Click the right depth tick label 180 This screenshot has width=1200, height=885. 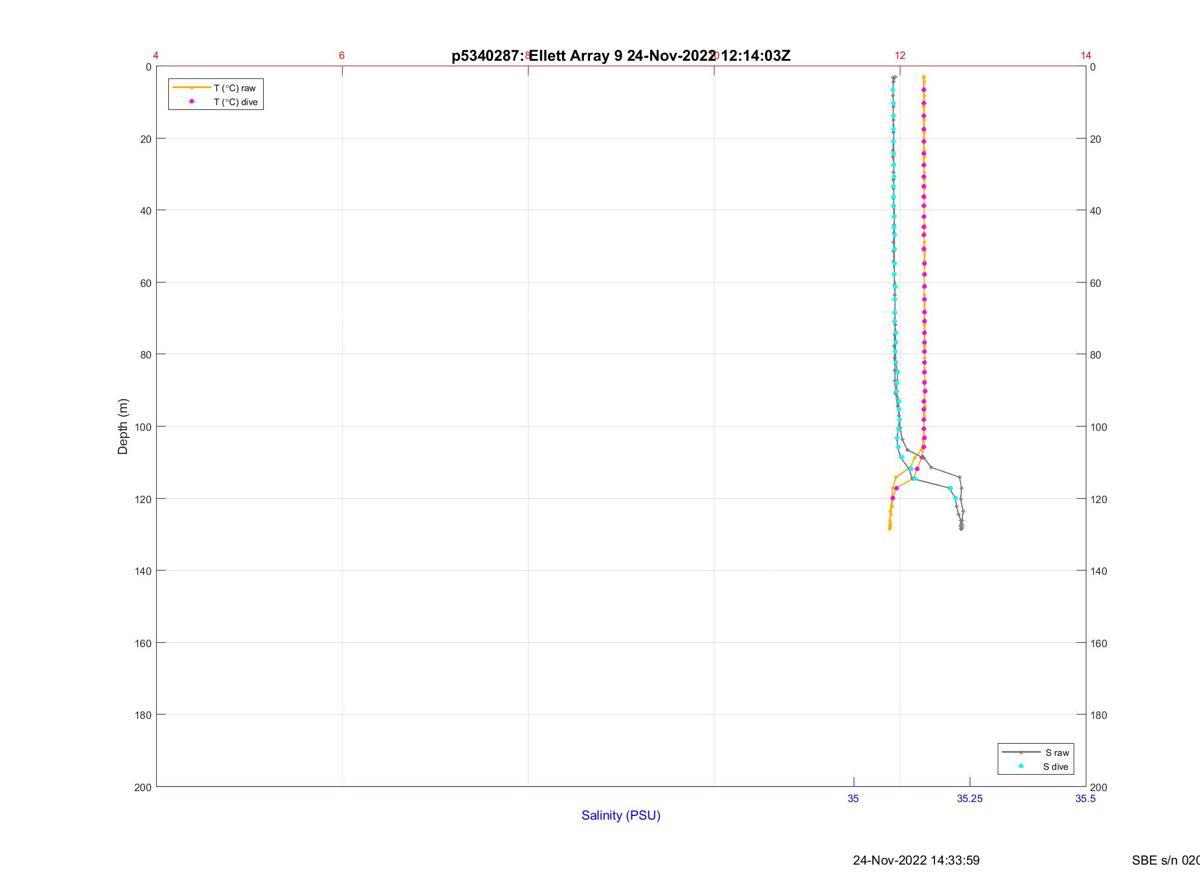(1100, 715)
